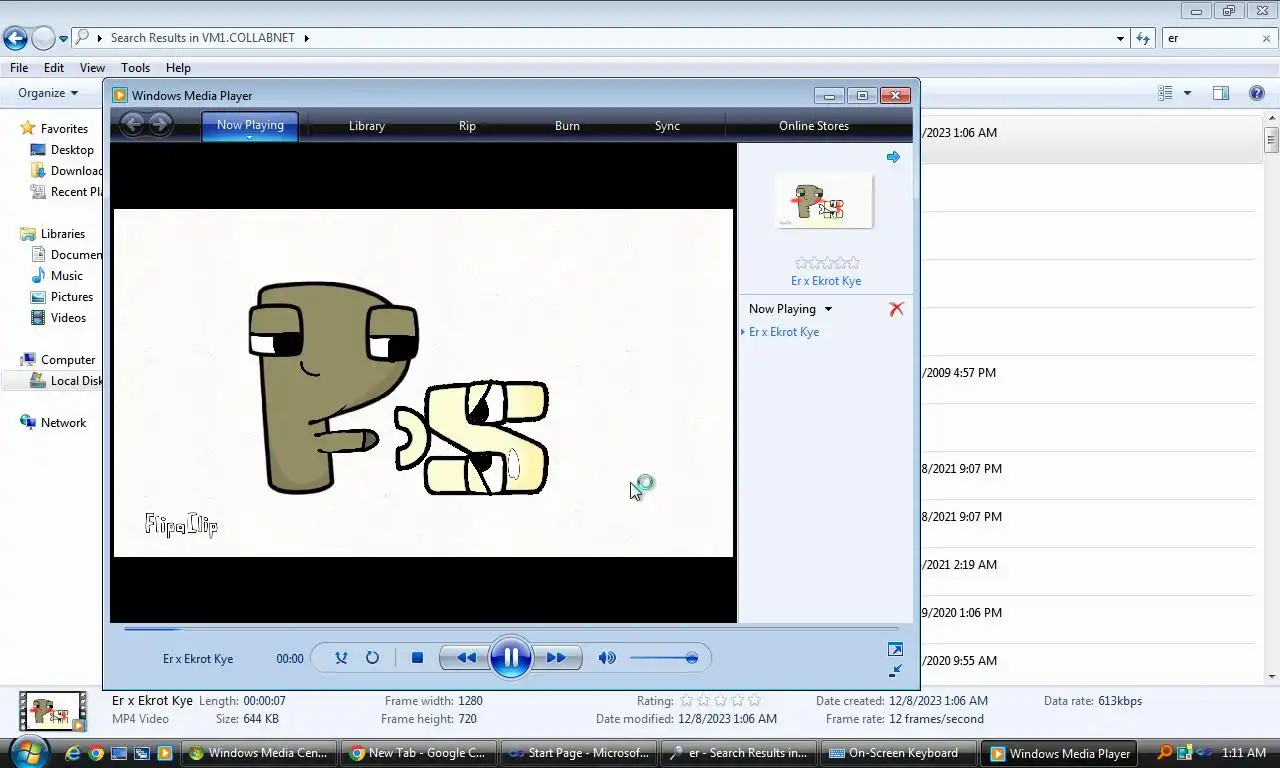This screenshot has height=768, width=1280.
Task: Pause playback in Windows Media Player
Action: coord(510,657)
